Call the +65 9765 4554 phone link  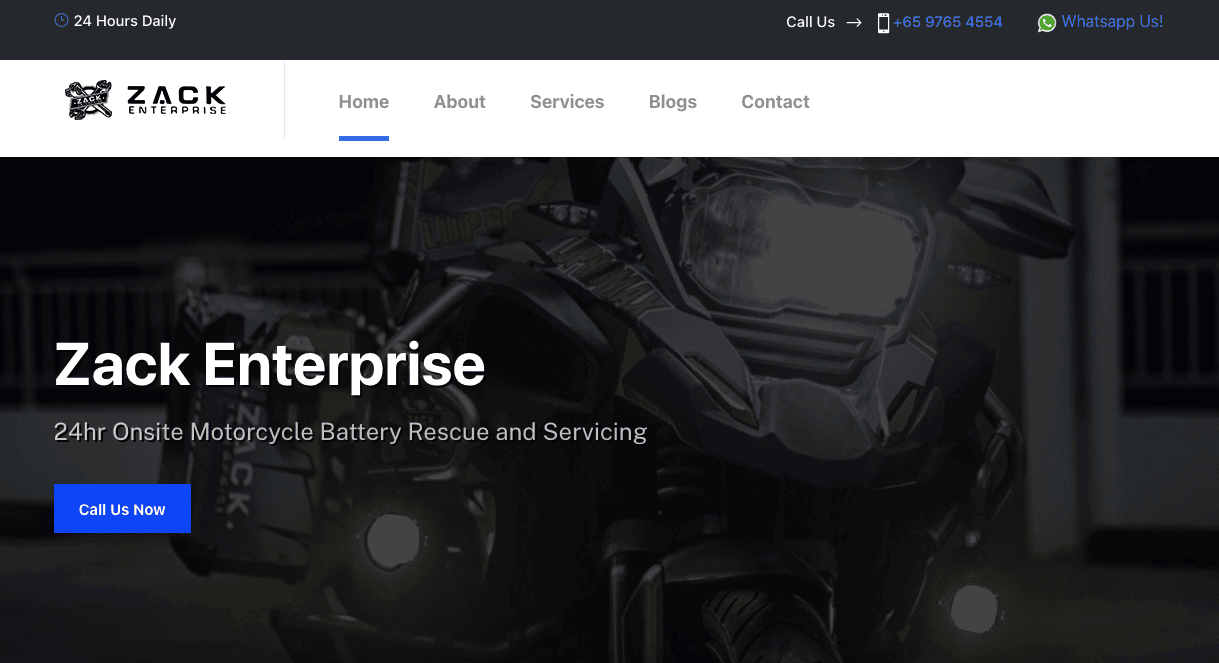point(948,22)
